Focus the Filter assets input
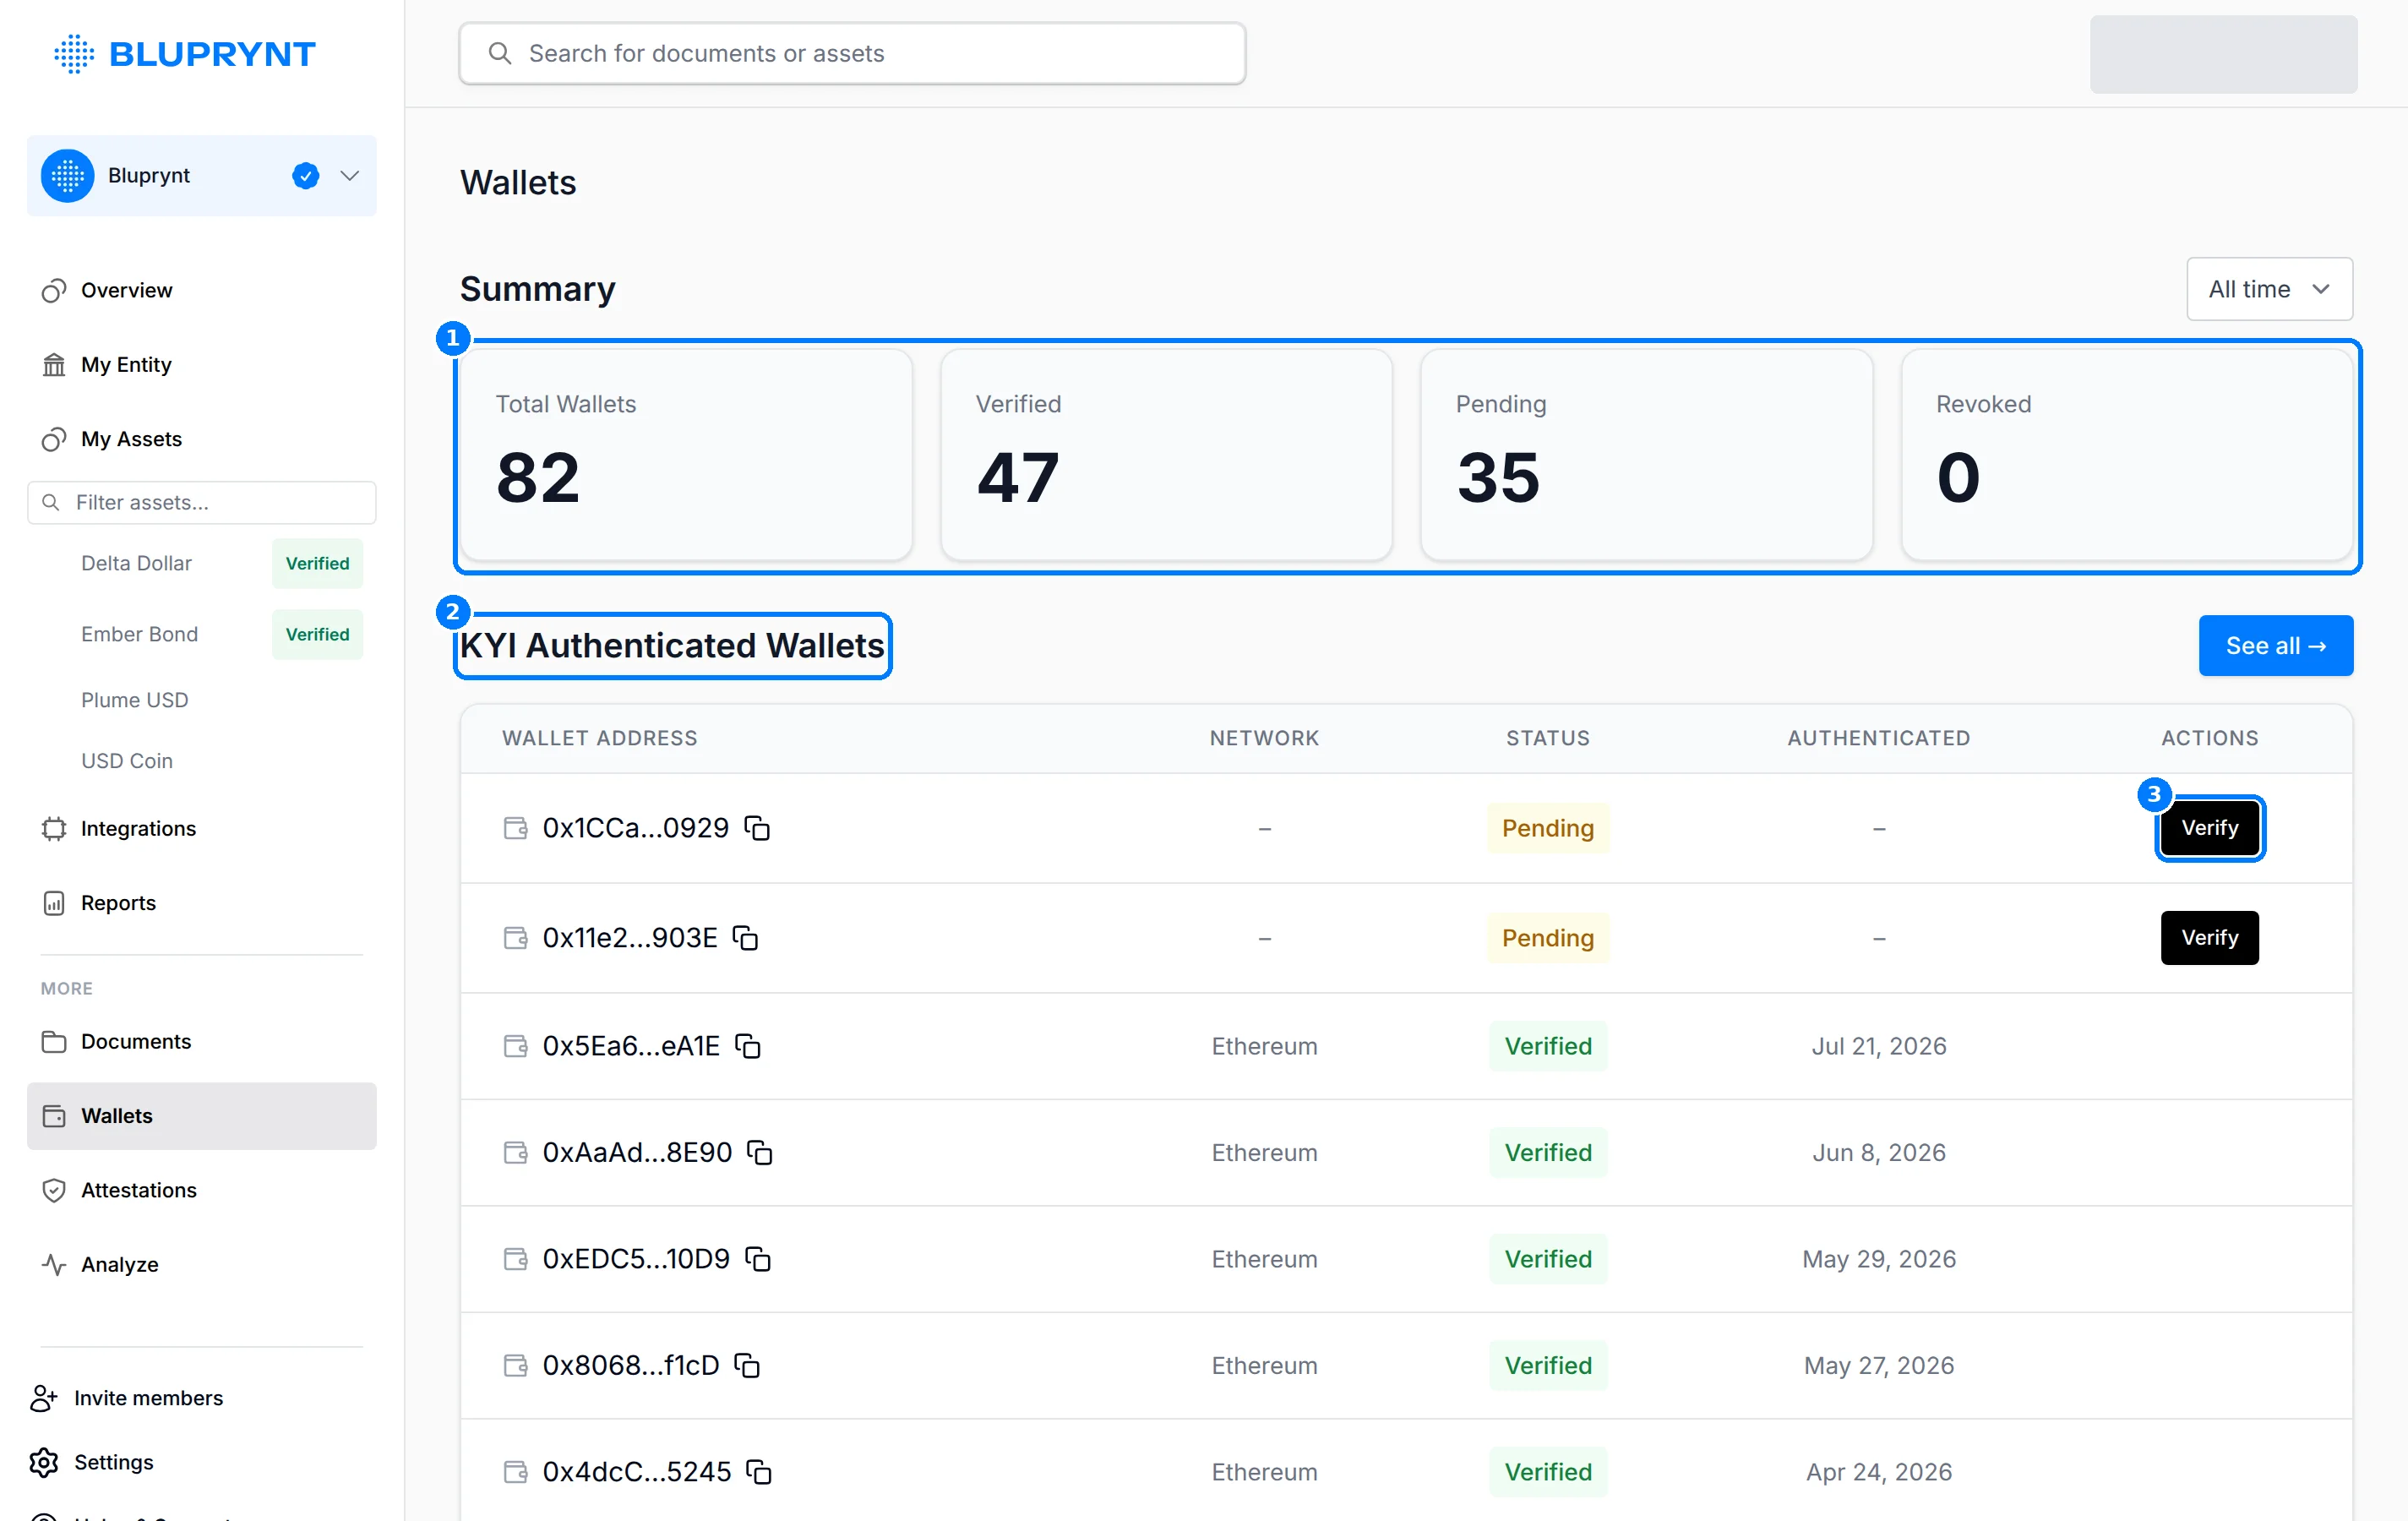 pos(201,503)
